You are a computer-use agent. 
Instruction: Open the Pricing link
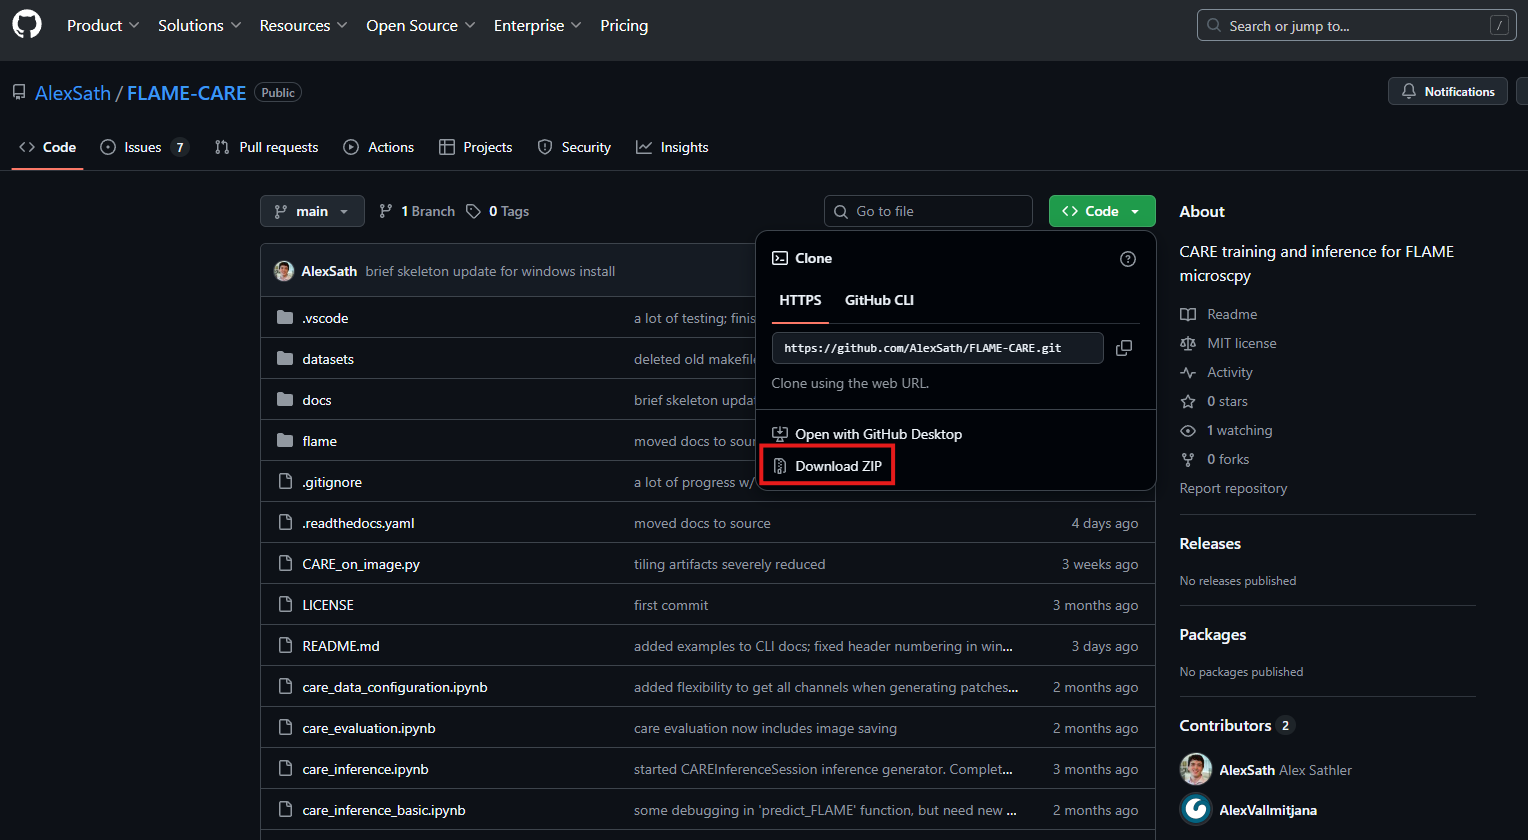pyautogui.click(x=624, y=25)
